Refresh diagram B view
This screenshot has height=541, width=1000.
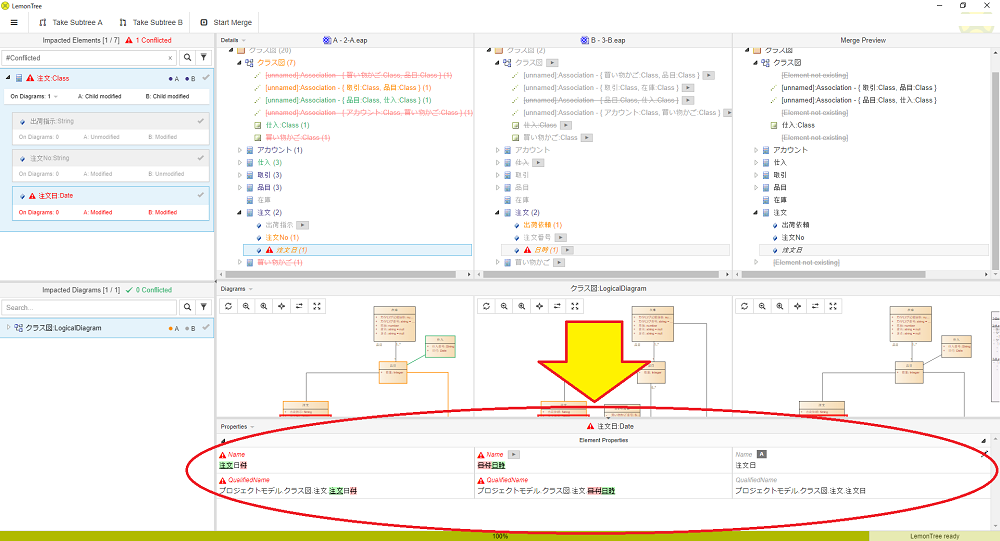point(486,306)
